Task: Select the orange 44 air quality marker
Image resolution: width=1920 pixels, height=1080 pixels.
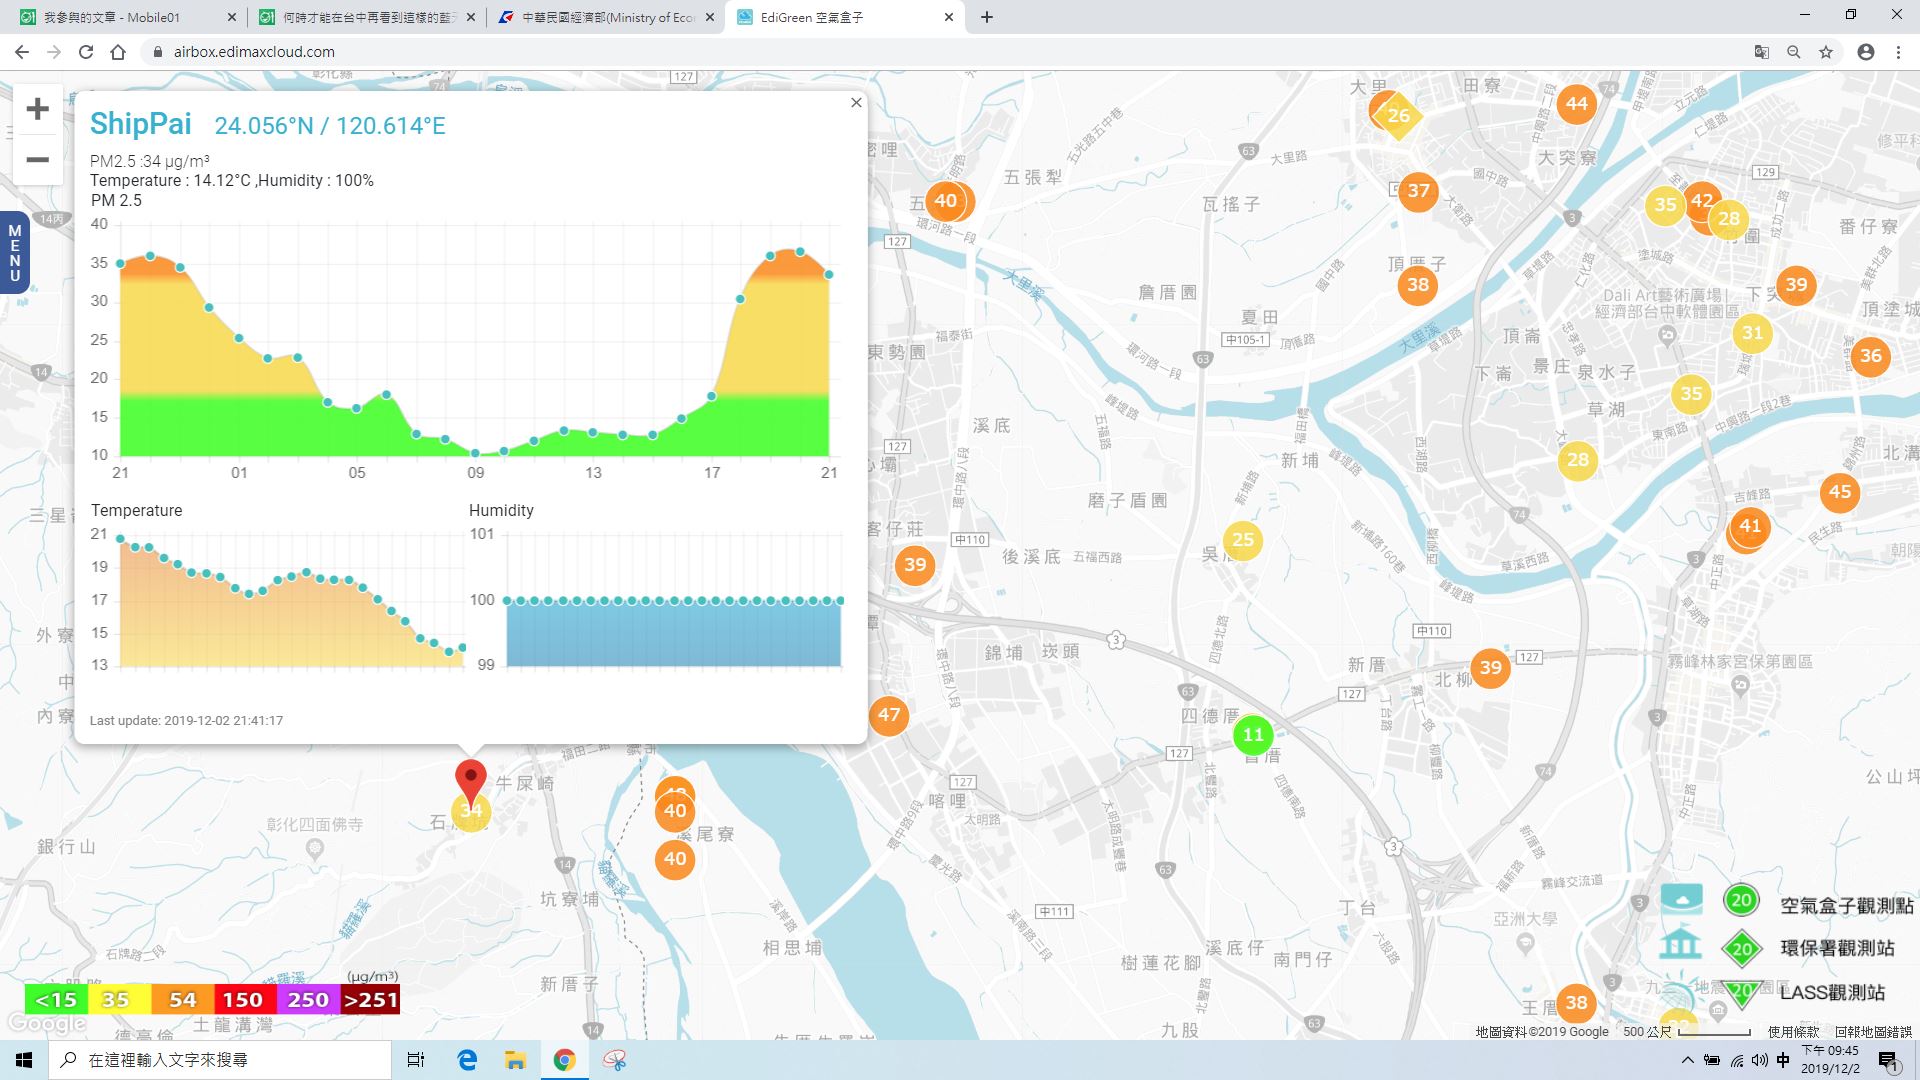Action: (1577, 103)
